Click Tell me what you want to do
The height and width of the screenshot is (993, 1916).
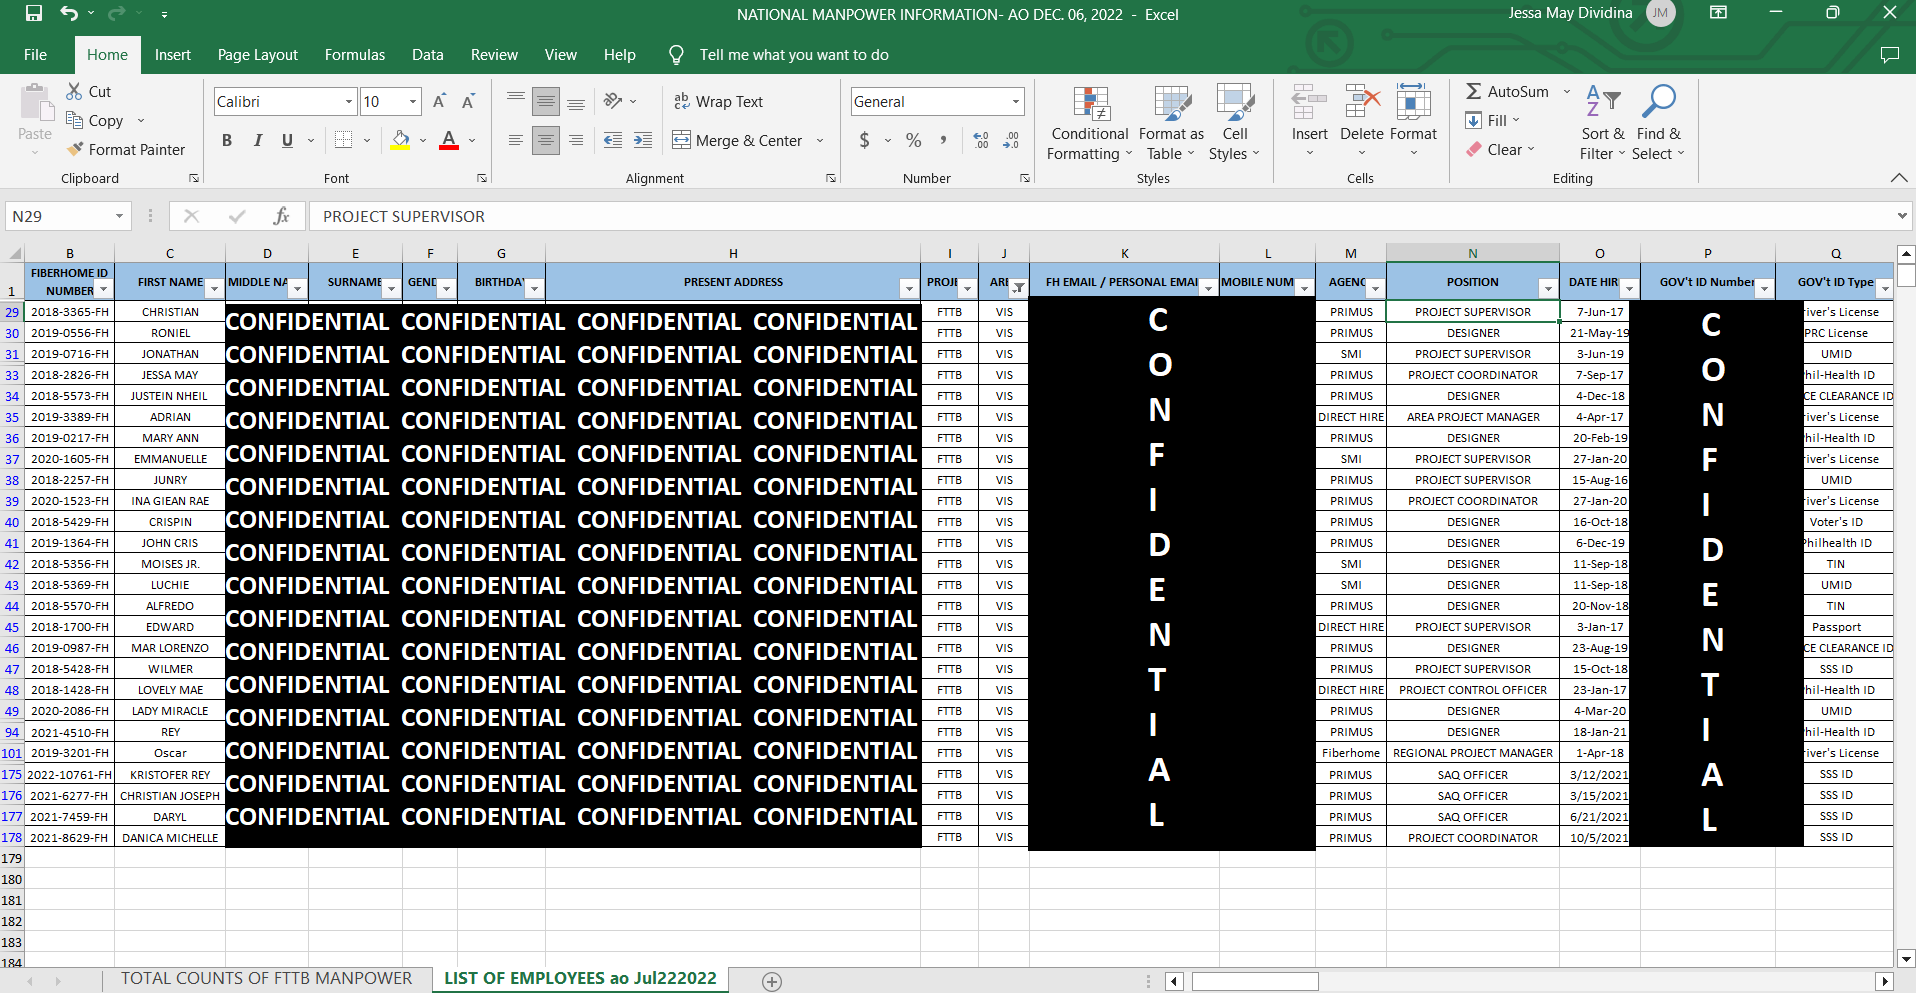(x=793, y=55)
